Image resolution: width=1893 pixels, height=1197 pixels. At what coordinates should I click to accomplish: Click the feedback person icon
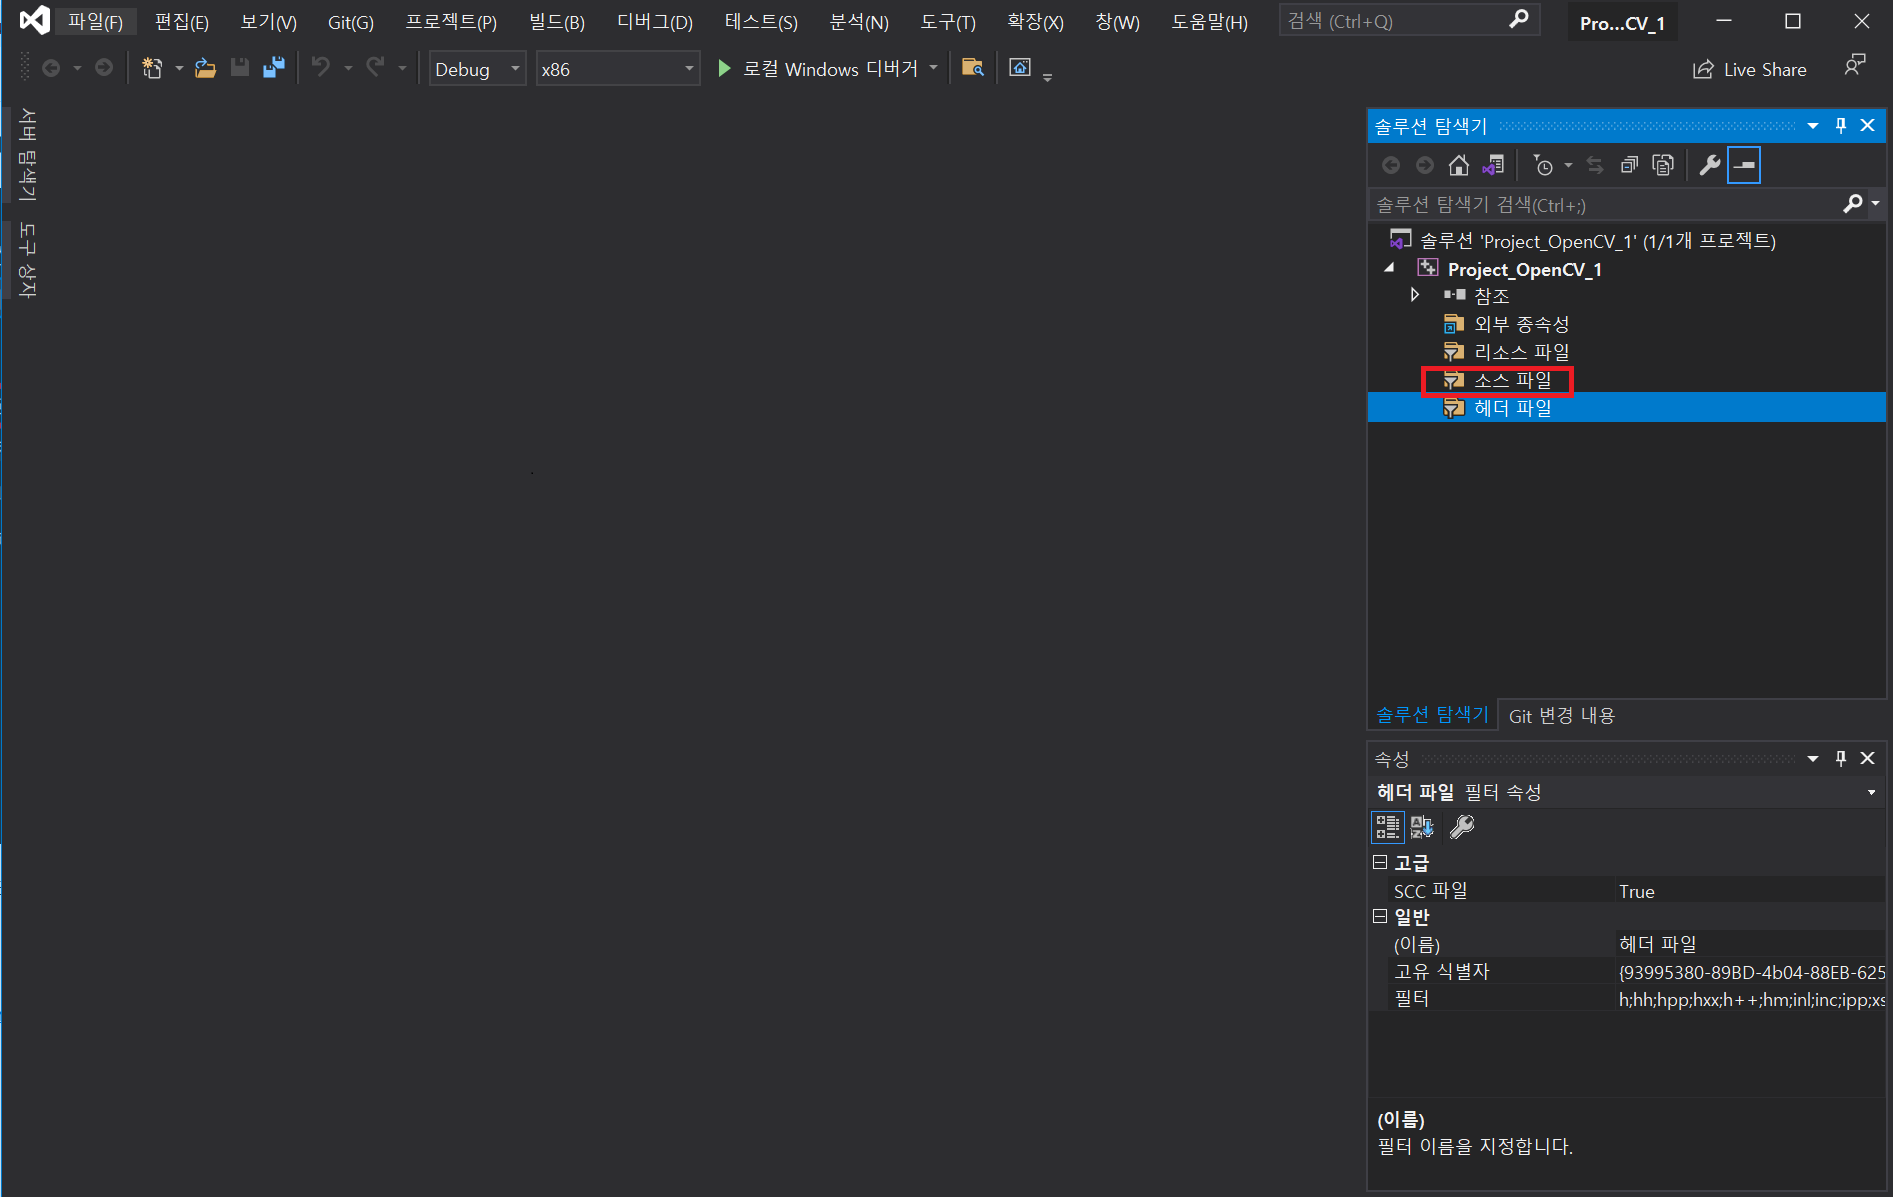[x=1855, y=66]
